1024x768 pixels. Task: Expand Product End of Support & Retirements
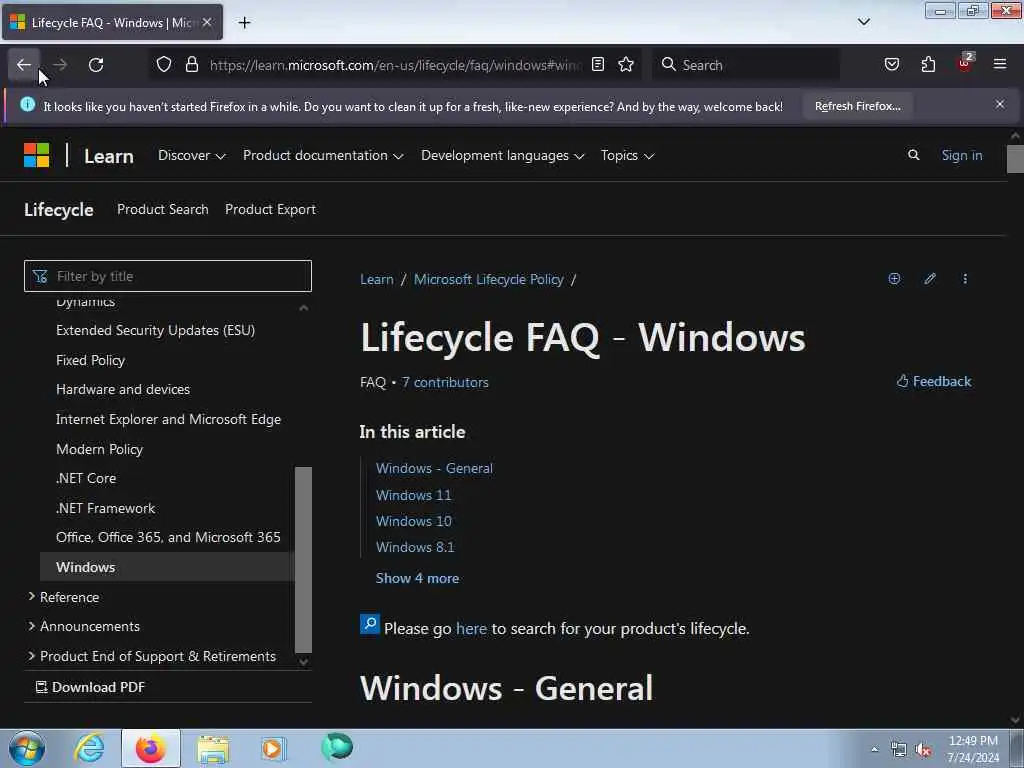click(152, 656)
